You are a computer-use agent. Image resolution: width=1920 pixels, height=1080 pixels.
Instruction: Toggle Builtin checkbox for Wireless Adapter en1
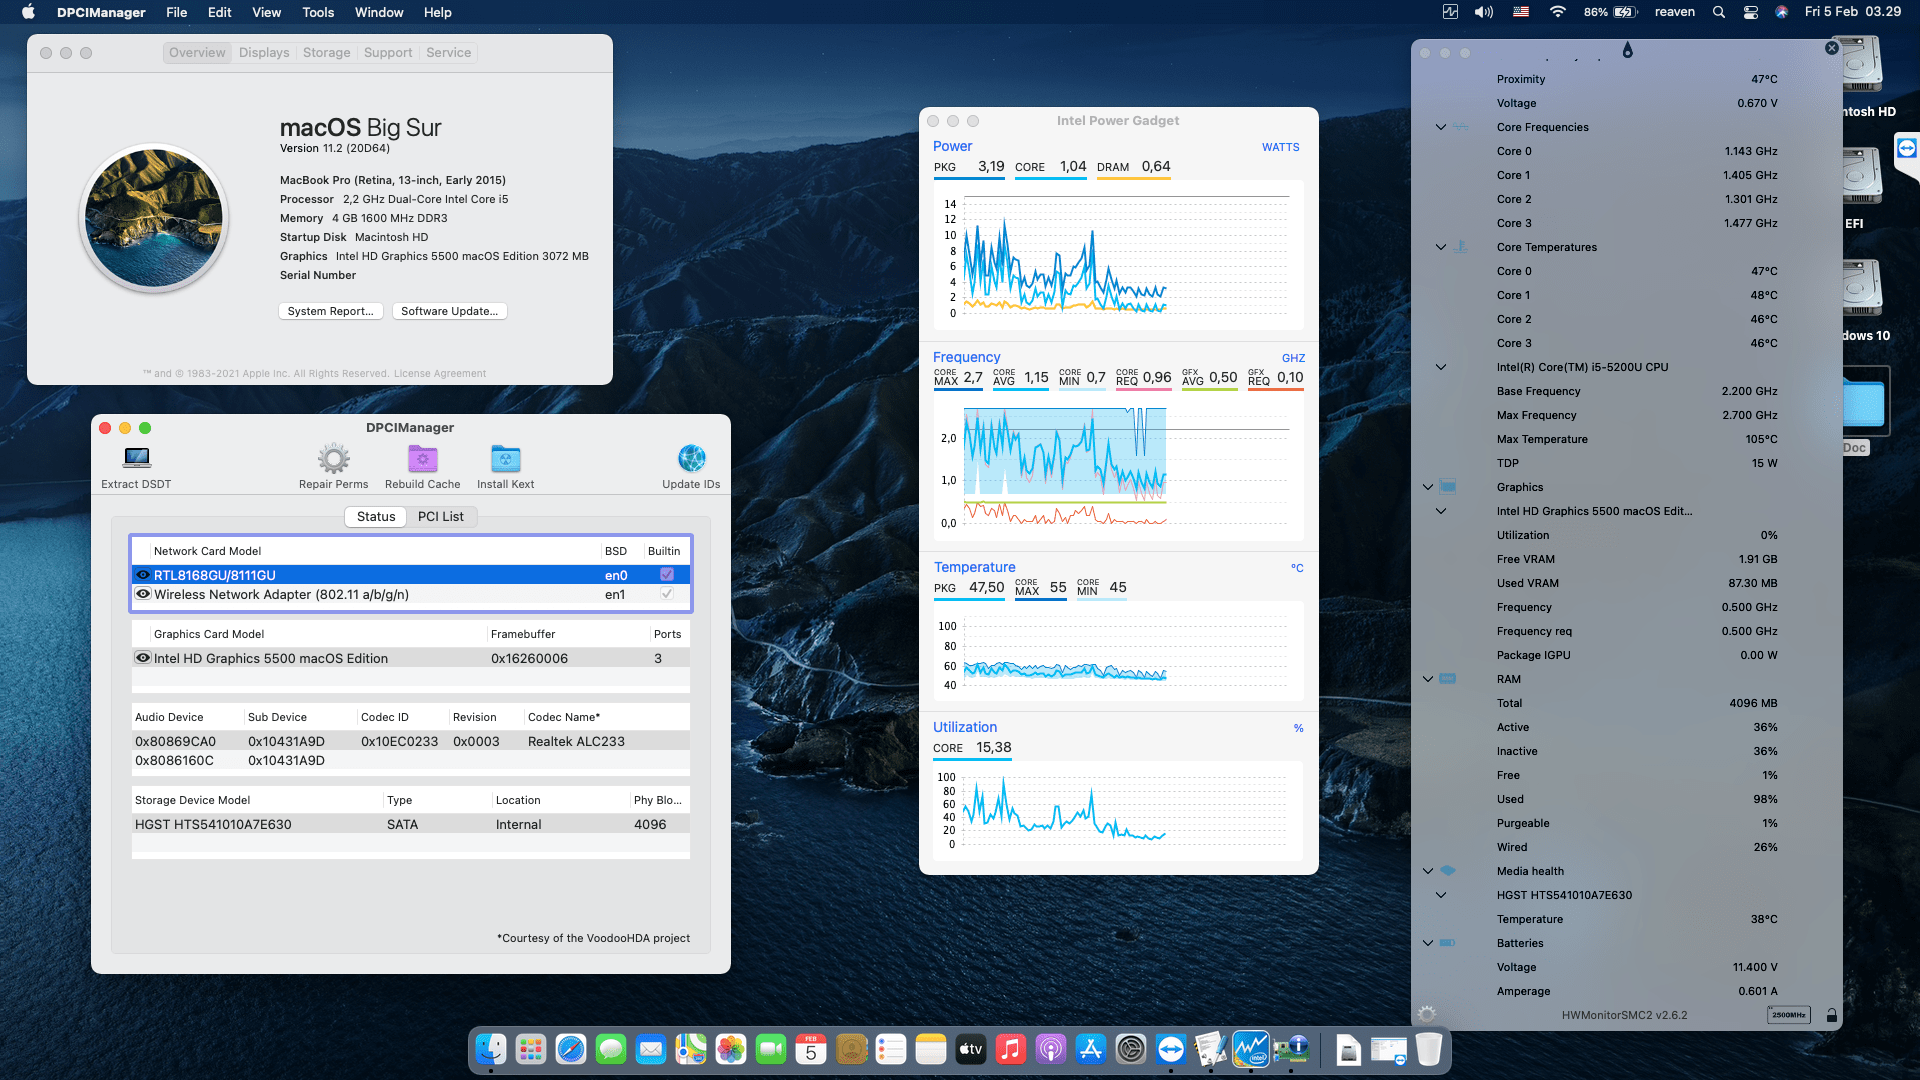667,594
